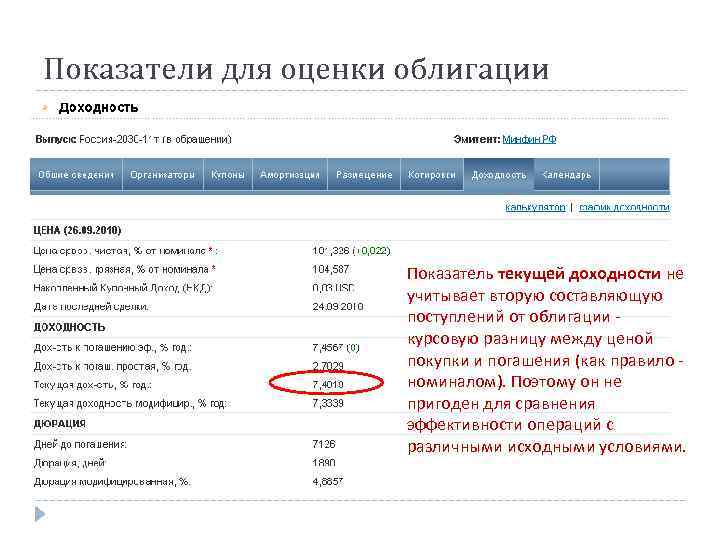Click the blue play arrow icon

[40, 514]
